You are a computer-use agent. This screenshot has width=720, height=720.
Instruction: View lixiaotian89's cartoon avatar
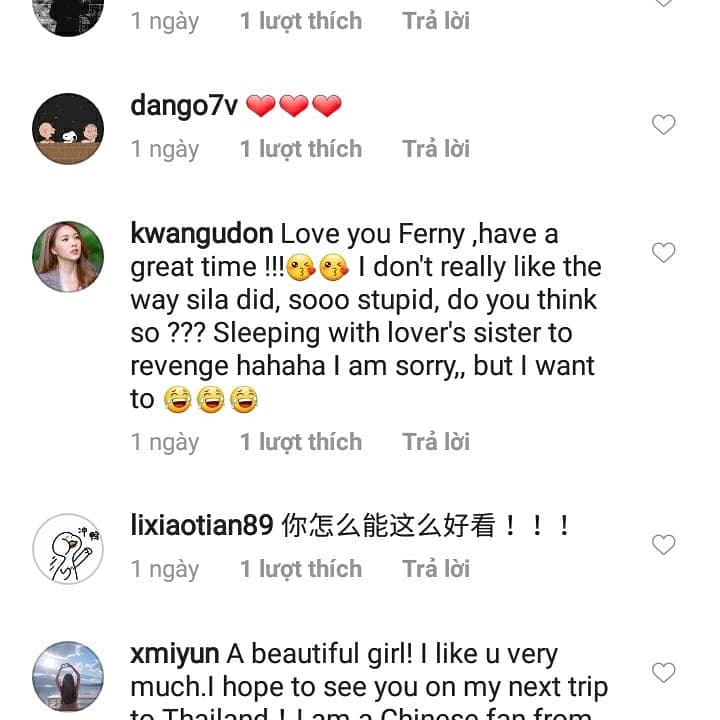coord(68,549)
